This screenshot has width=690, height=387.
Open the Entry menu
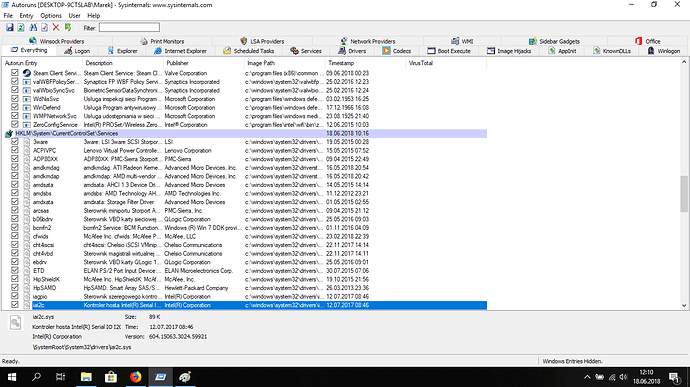coord(26,15)
